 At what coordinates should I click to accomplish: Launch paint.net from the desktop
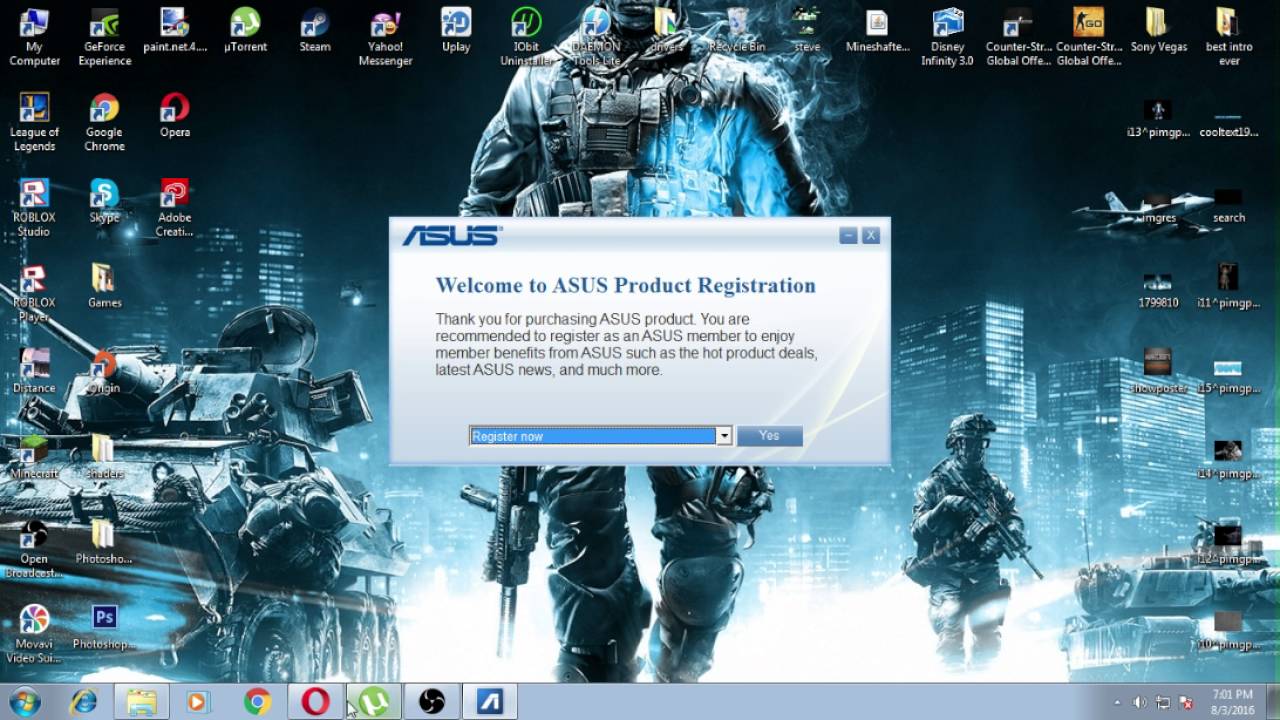tap(175, 30)
